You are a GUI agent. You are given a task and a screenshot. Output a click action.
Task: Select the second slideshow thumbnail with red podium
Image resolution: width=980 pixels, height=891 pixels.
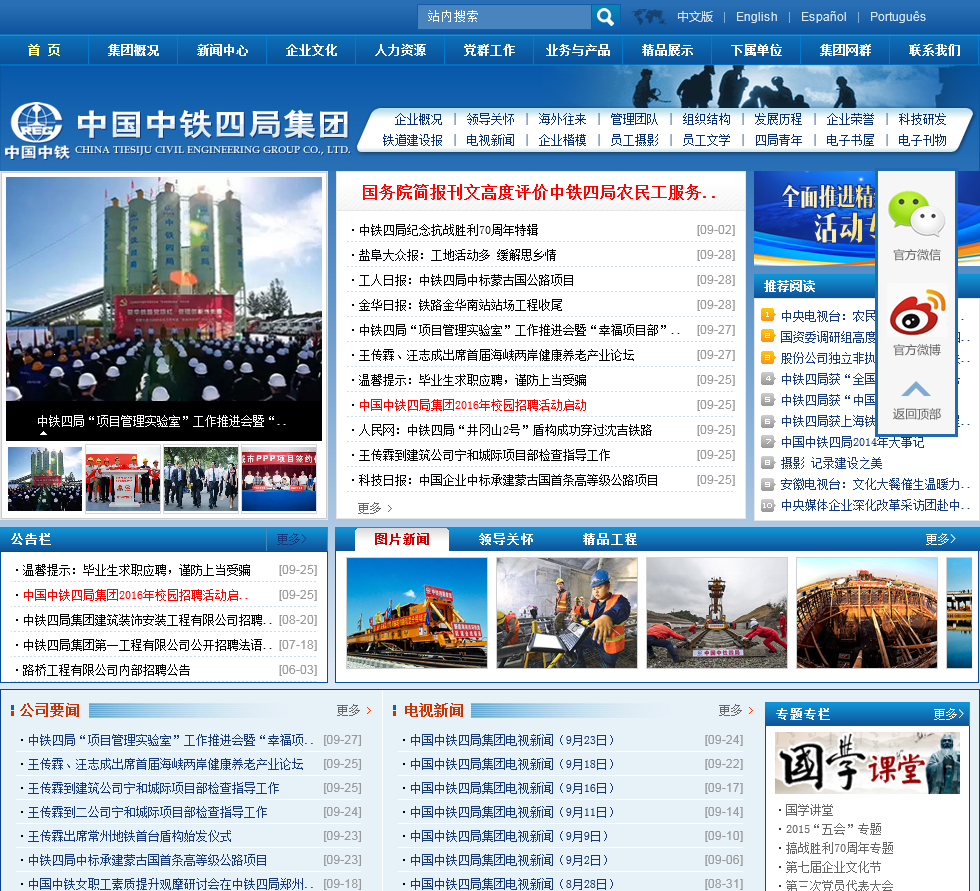tap(123, 479)
